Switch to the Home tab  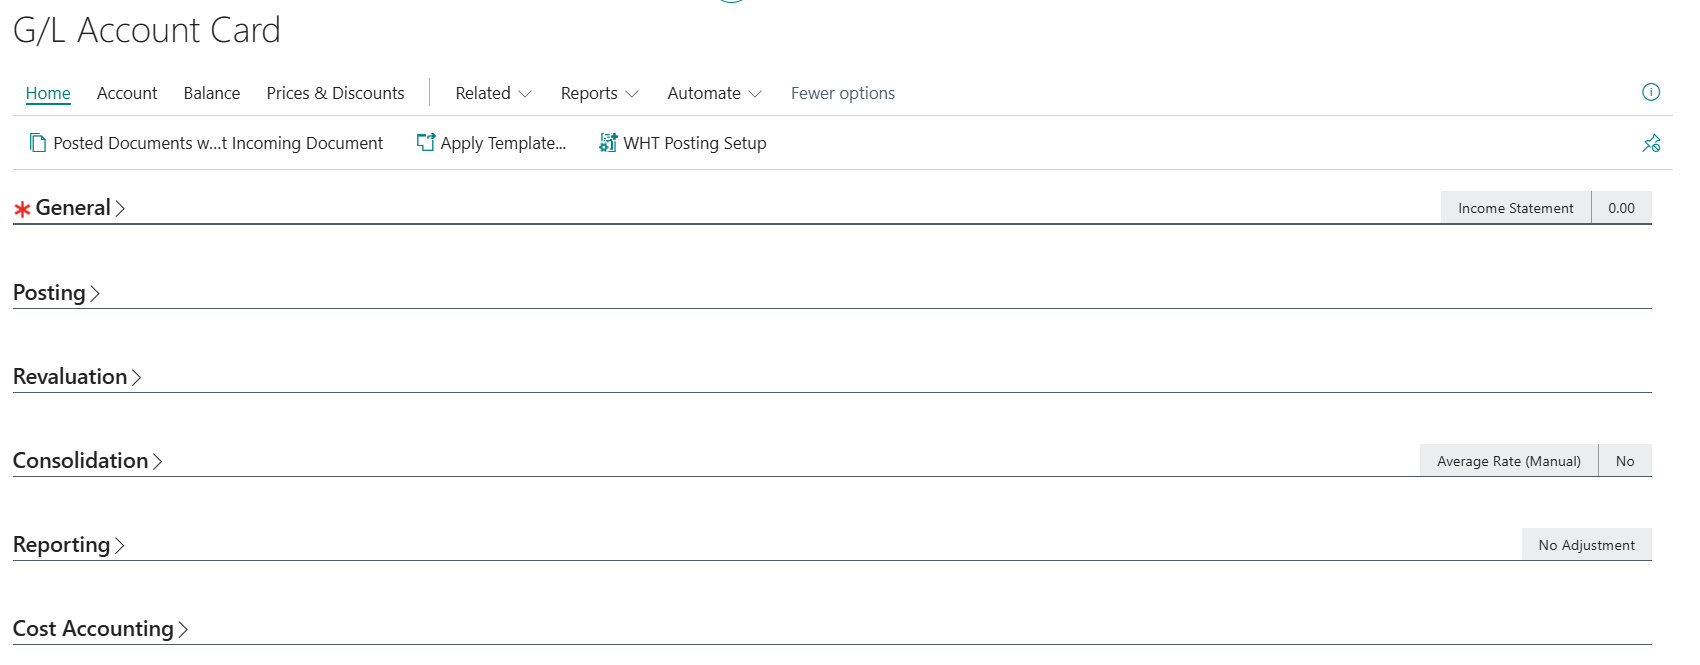point(48,93)
